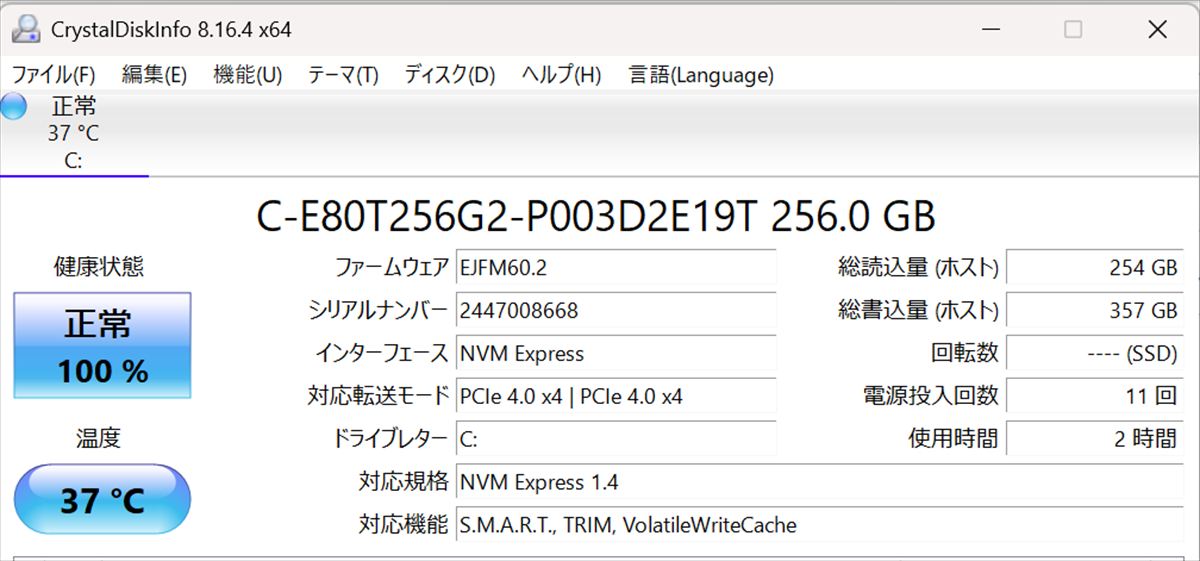Open the ディスク(D) menu
This screenshot has width=1200, height=561.
coord(450,75)
